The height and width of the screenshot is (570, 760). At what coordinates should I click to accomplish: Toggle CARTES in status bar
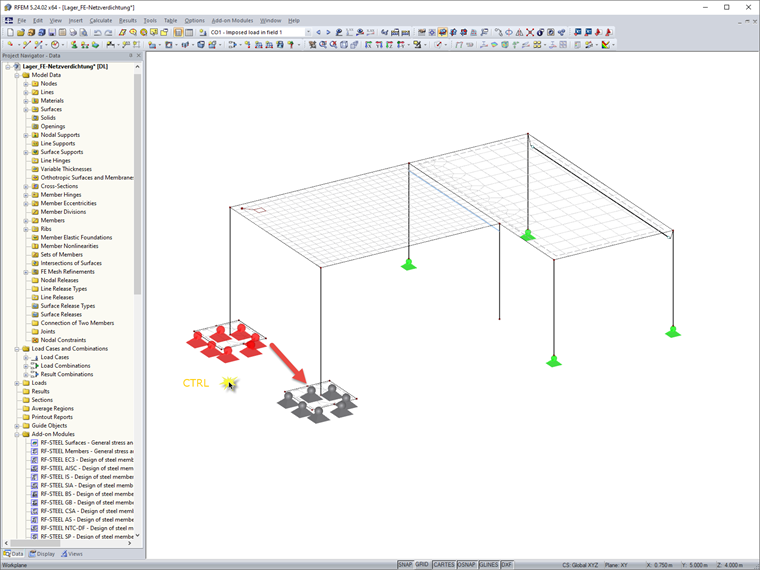(443, 565)
